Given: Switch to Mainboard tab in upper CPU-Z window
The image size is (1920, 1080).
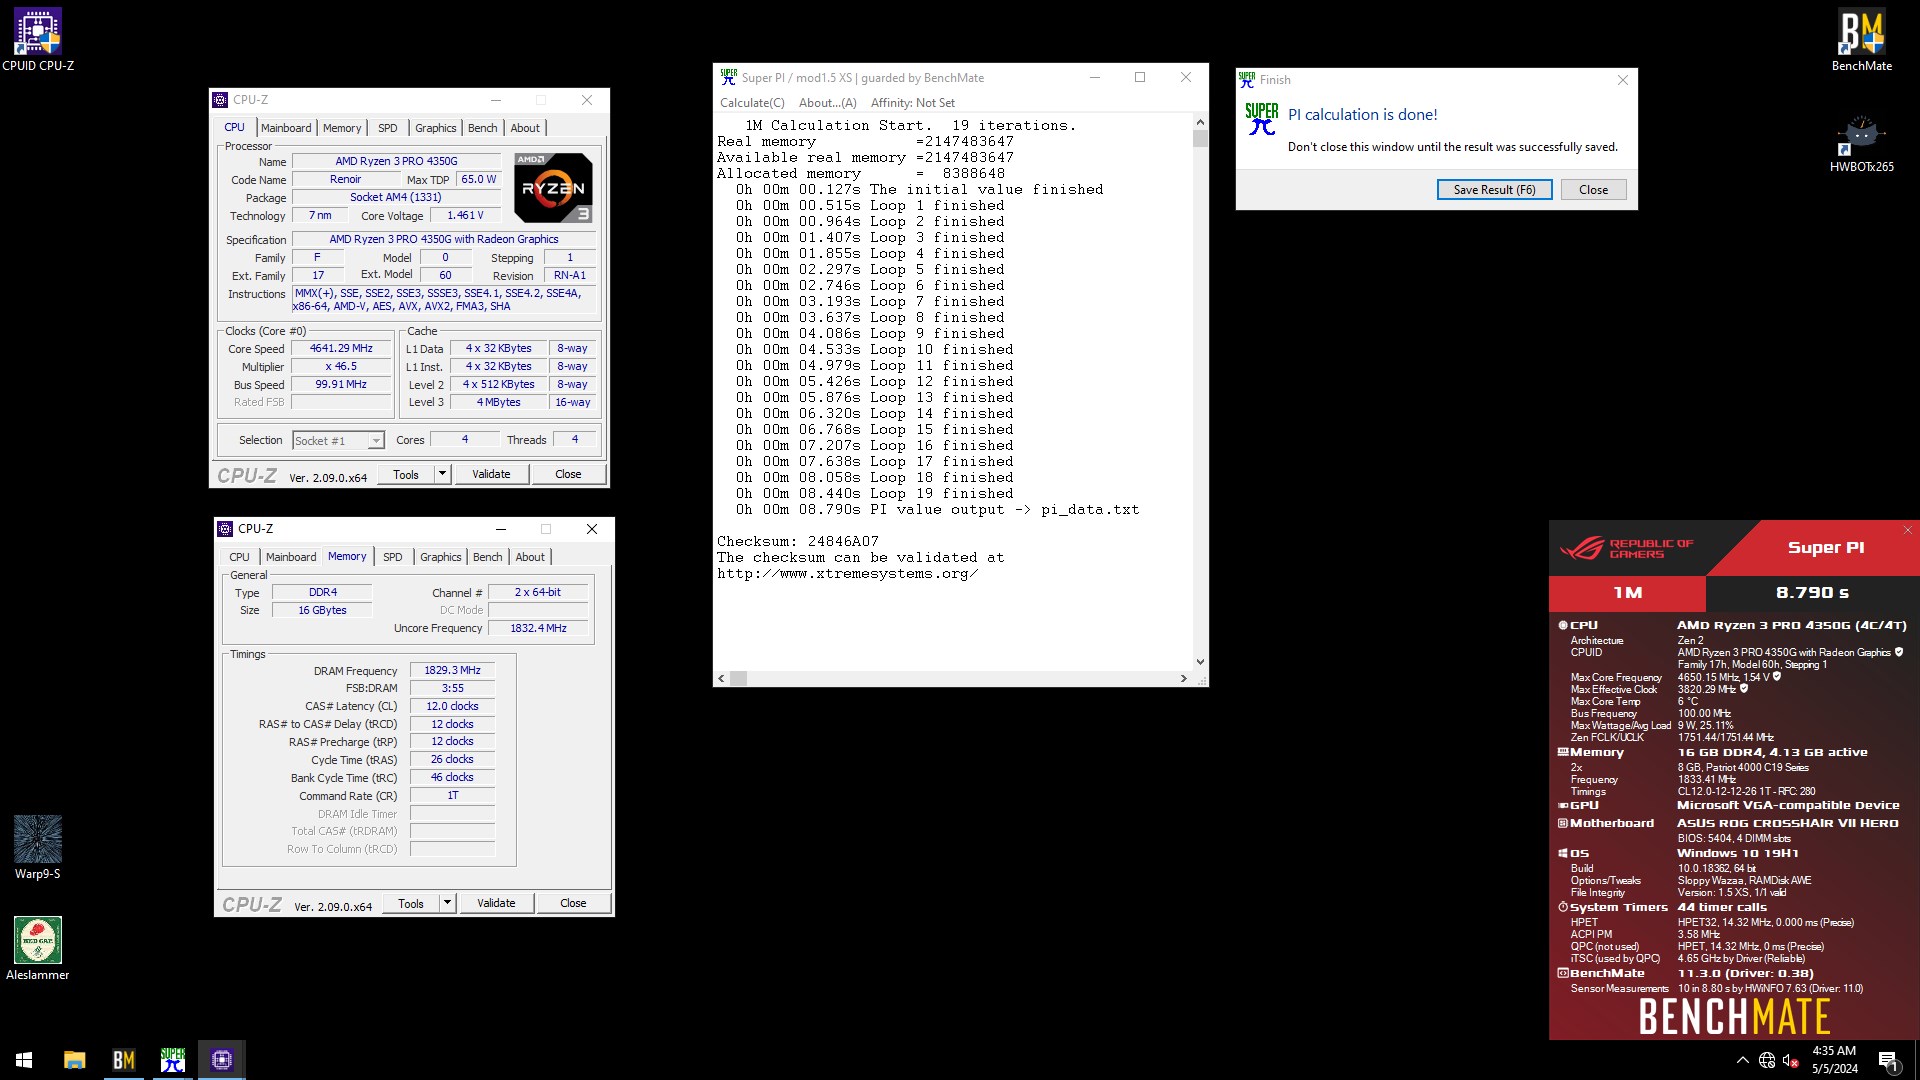Looking at the screenshot, I should (x=286, y=128).
